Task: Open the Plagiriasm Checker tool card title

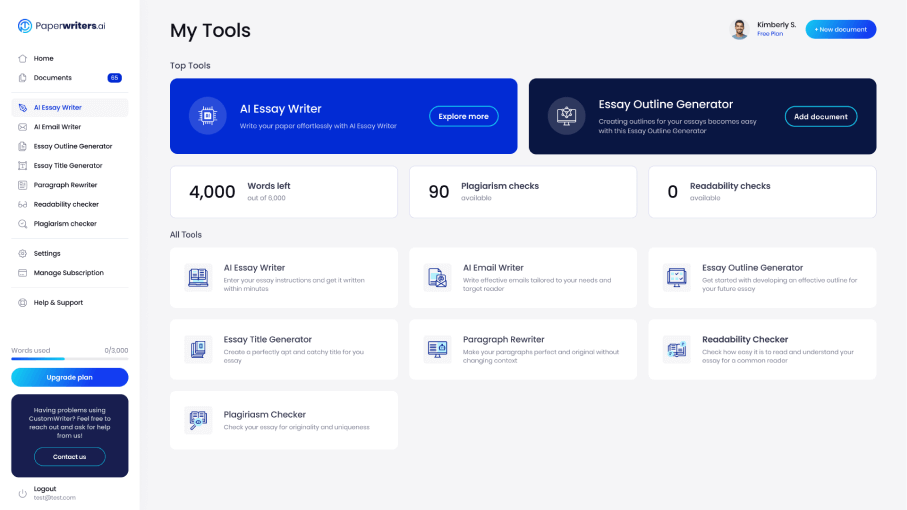Action: [x=264, y=415]
